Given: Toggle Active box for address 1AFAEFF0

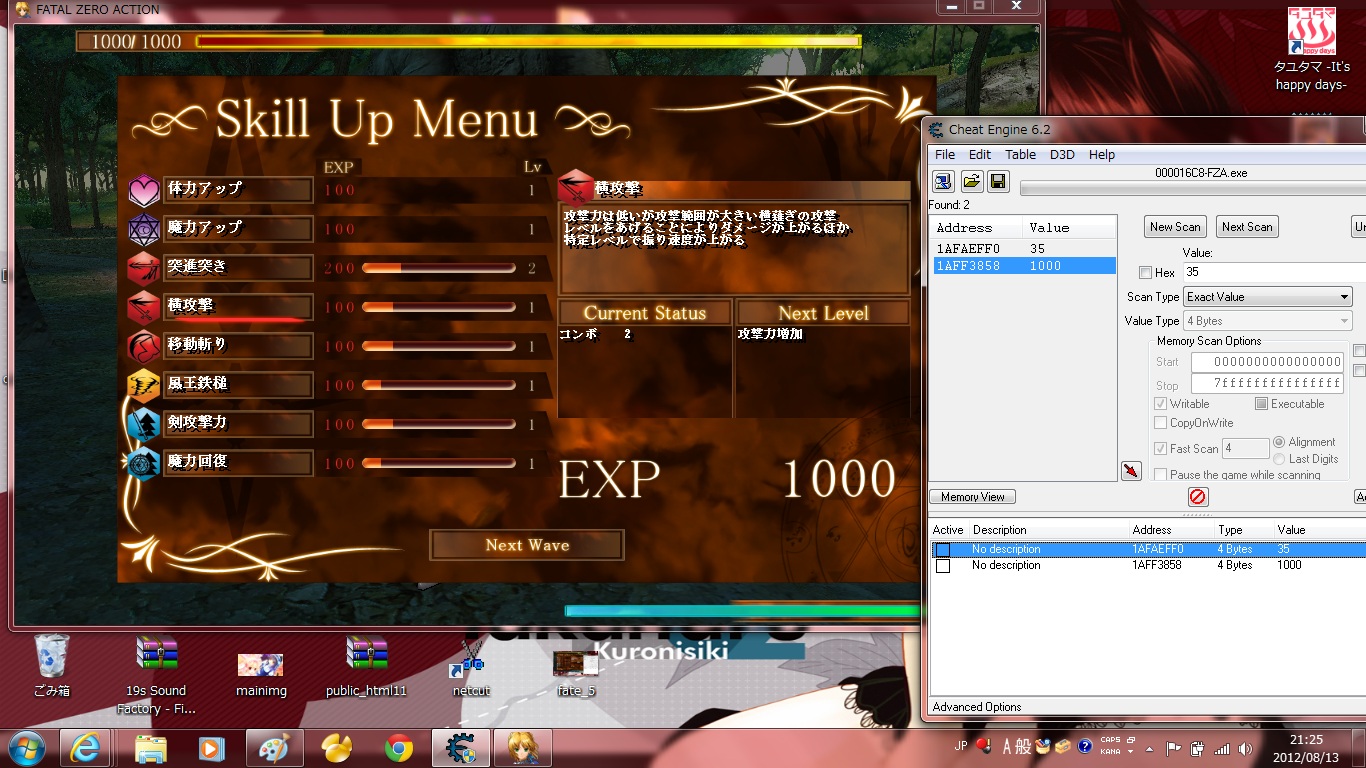Looking at the screenshot, I should [x=942, y=549].
